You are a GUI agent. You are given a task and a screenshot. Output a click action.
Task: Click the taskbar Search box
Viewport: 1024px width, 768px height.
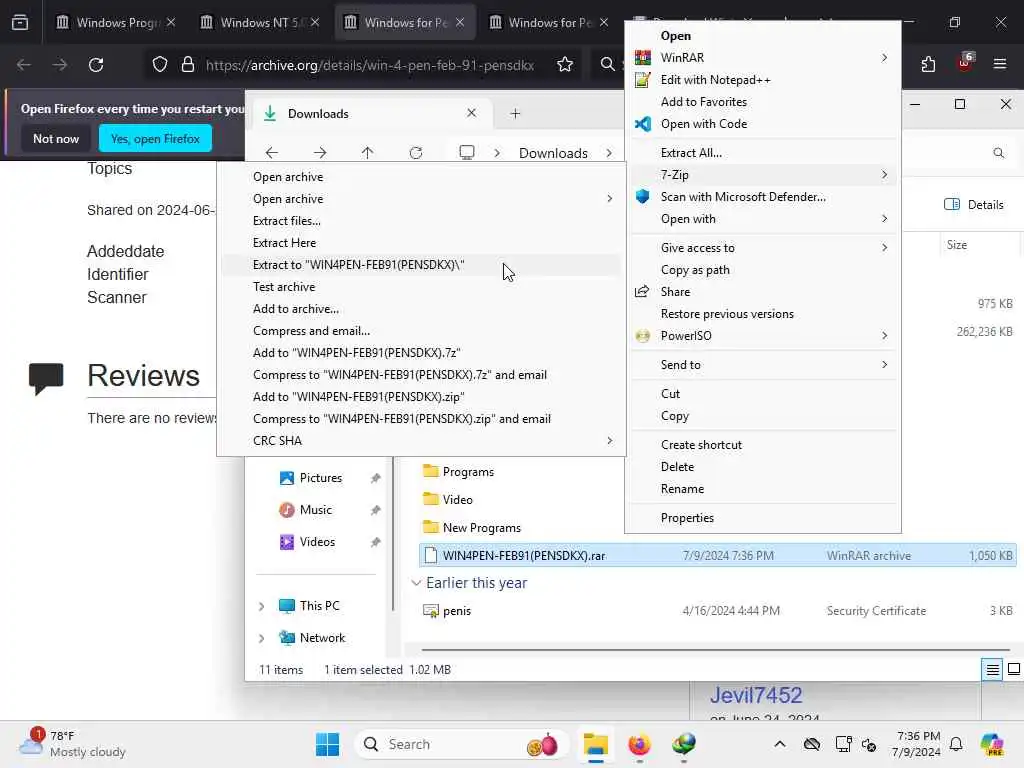pyautogui.click(x=462, y=744)
